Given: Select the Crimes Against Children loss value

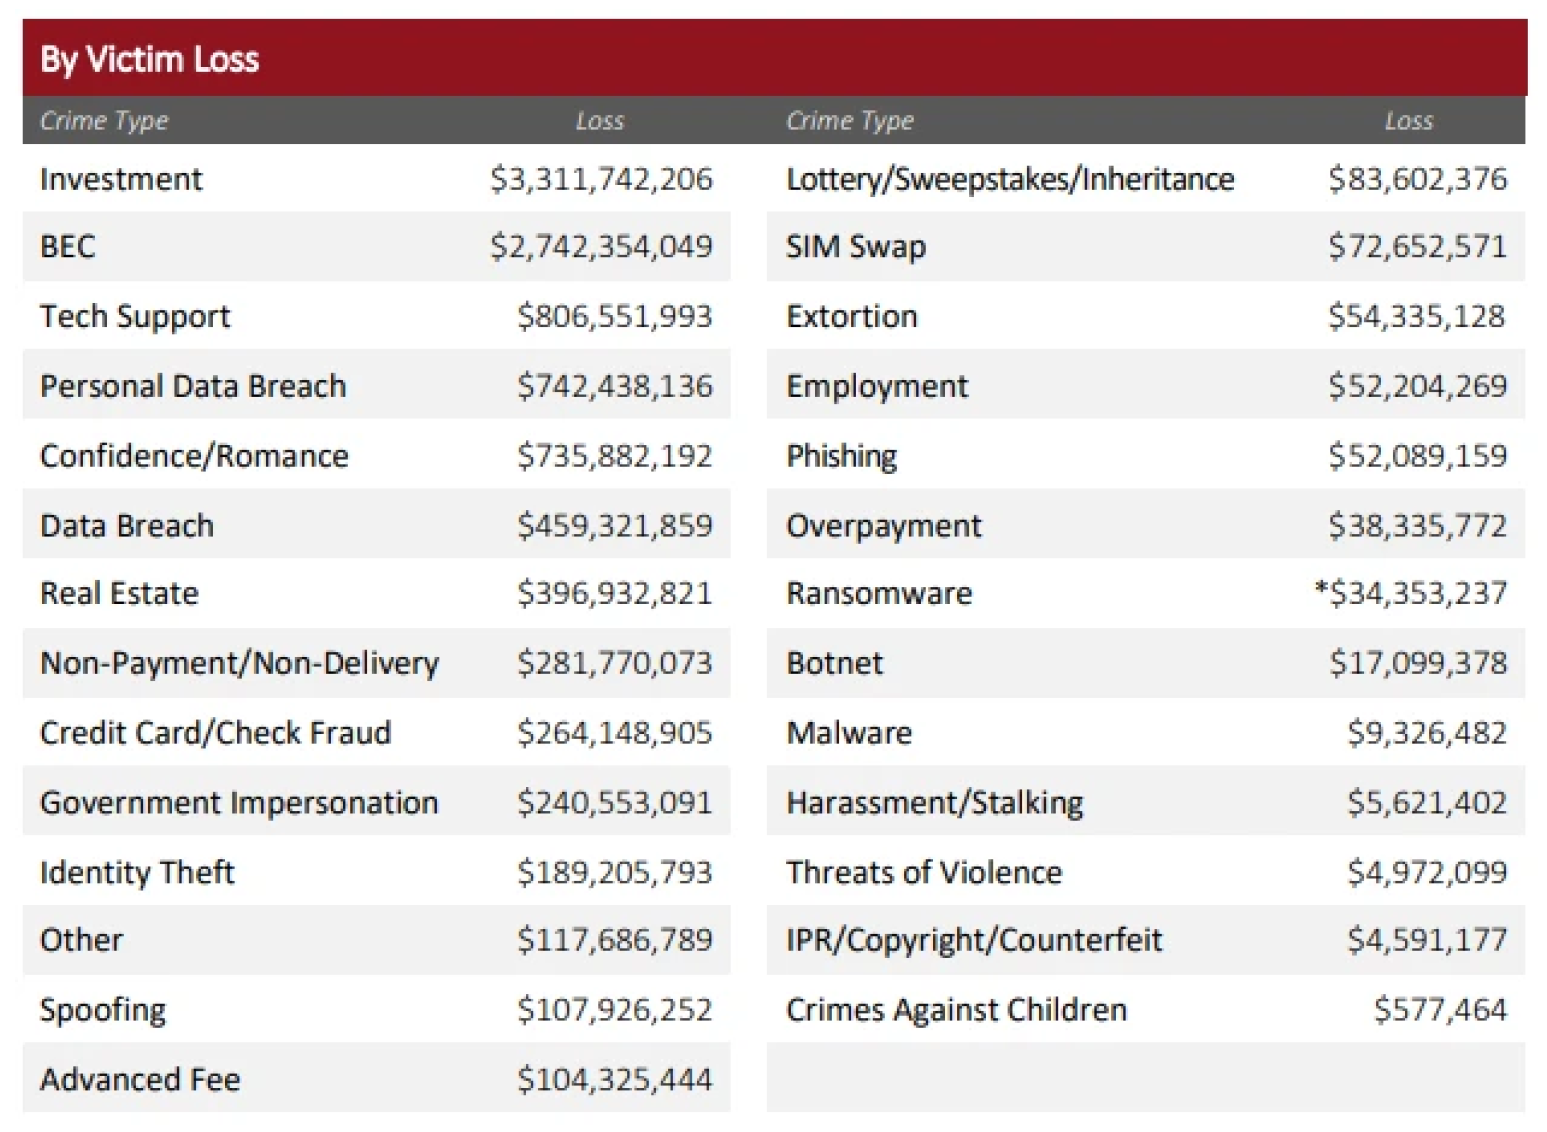Looking at the screenshot, I should coord(1440,1010).
